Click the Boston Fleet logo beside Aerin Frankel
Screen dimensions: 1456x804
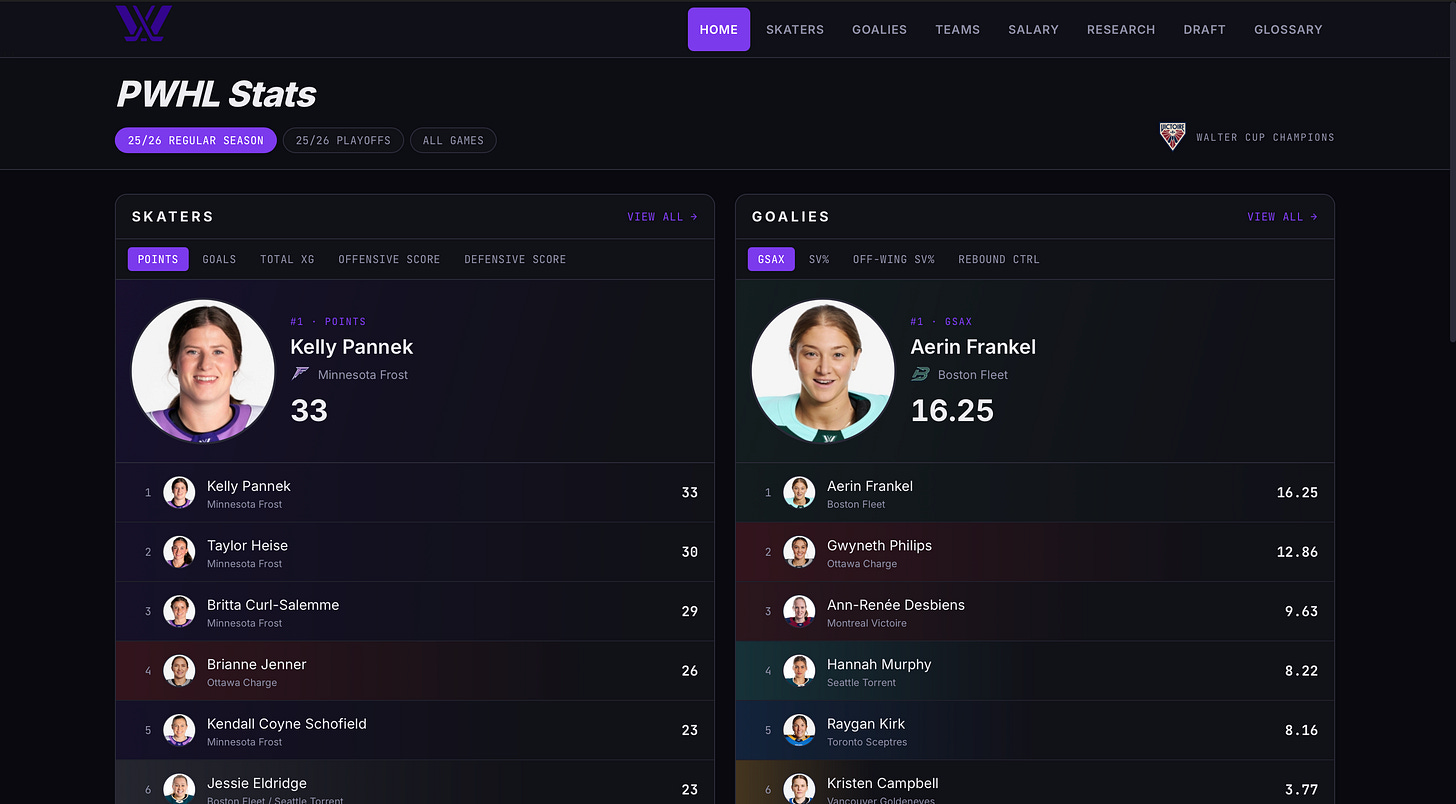point(921,374)
